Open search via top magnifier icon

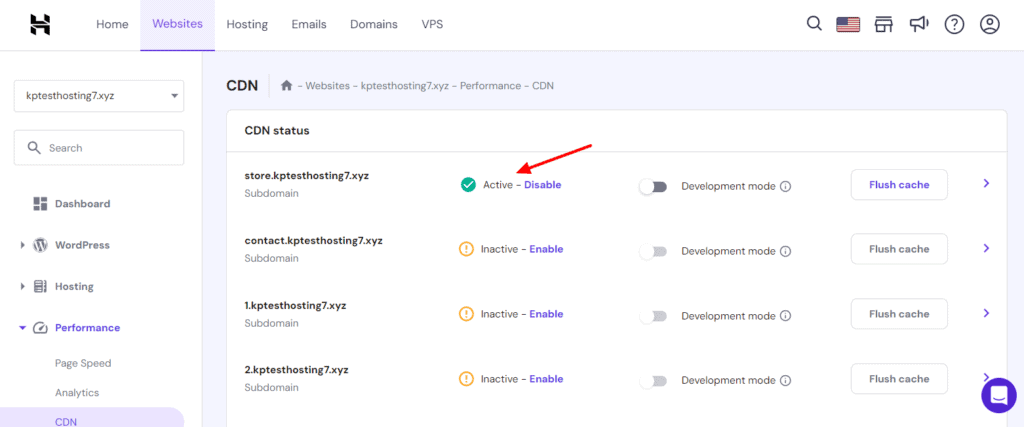pyautogui.click(x=814, y=24)
